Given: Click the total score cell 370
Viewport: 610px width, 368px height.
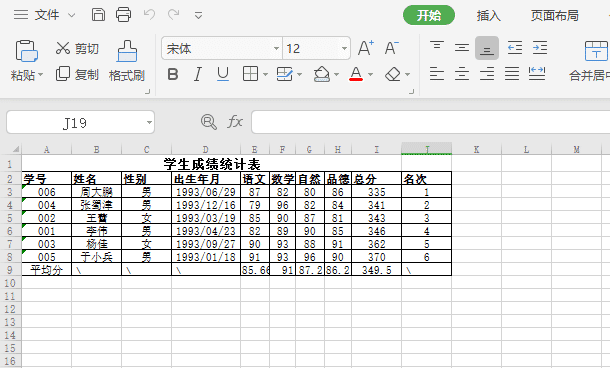Looking at the screenshot, I should coord(376,257).
